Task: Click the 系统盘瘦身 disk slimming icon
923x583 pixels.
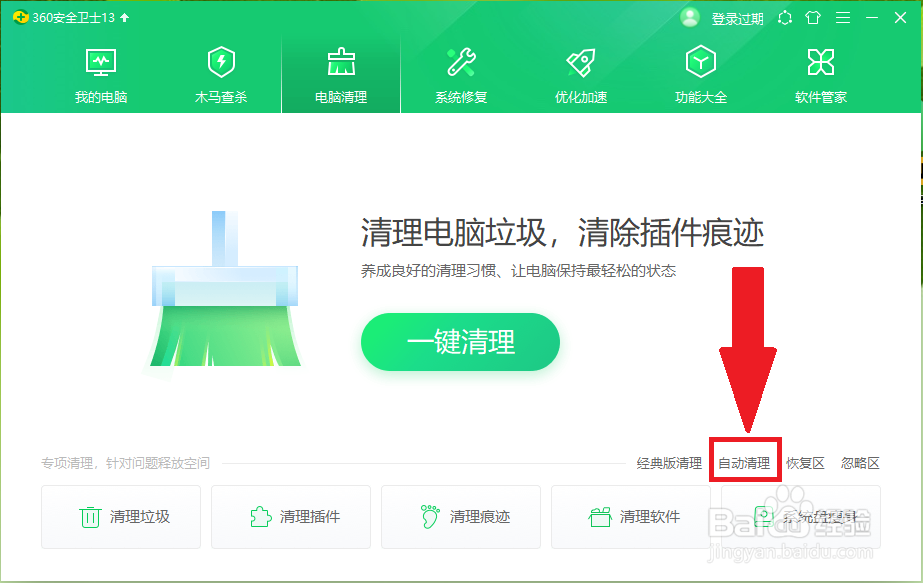Action: [765, 516]
